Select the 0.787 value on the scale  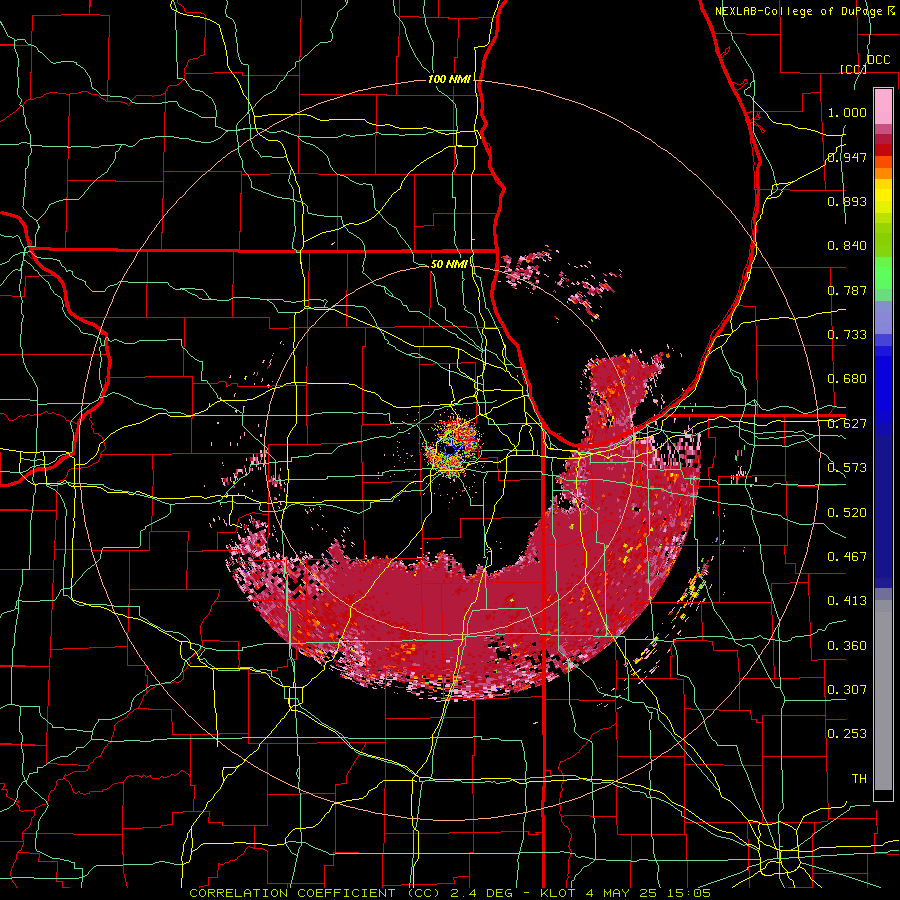tap(847, 290)
